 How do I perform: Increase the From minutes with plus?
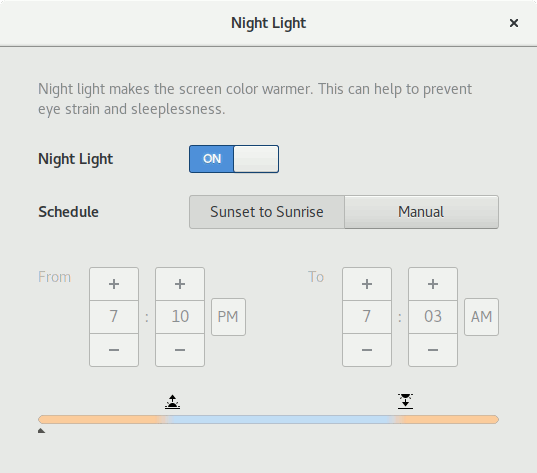point(180,284)
